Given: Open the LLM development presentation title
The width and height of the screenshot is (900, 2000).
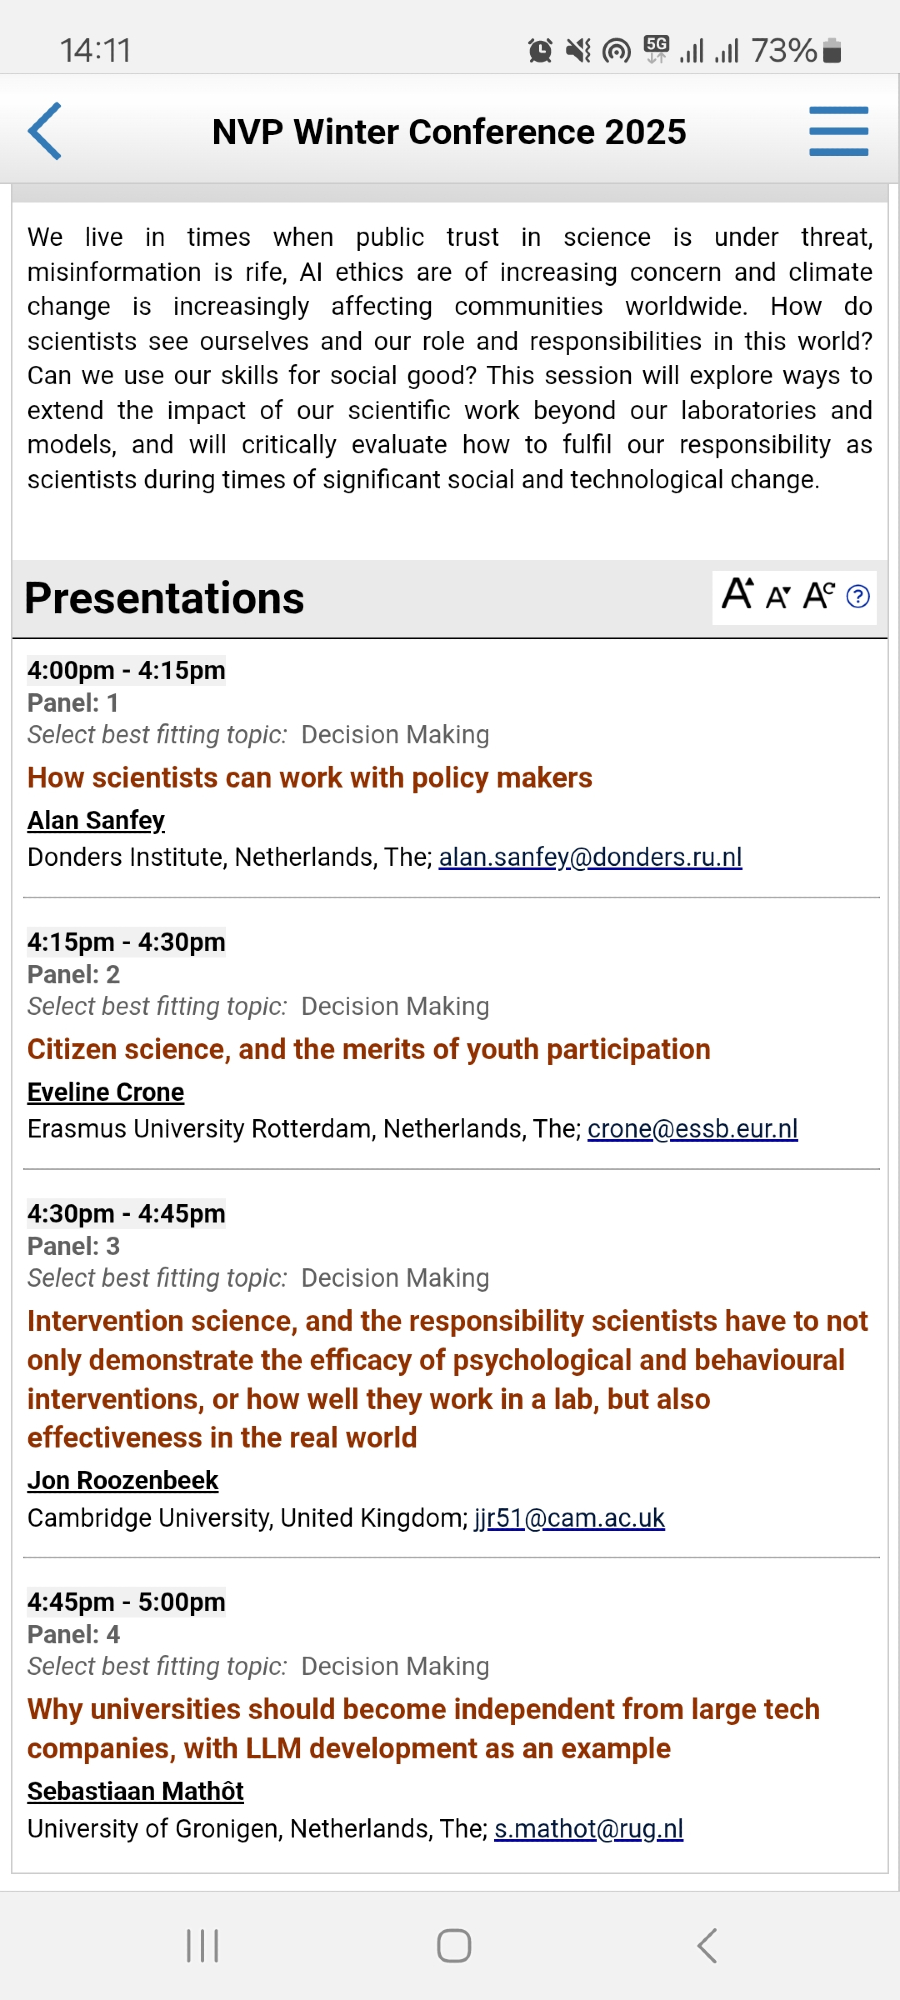Looking at the screenshot, I should point(423,1729).
